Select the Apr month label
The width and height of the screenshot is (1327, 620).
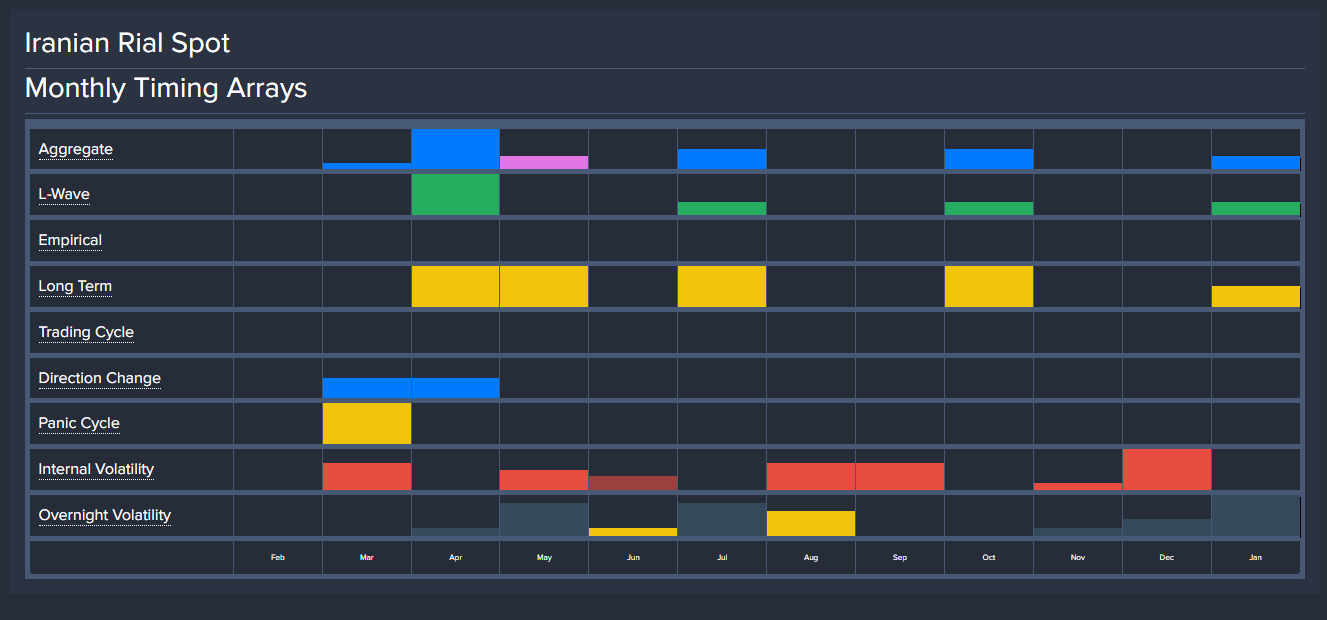(x=456, y=557)
